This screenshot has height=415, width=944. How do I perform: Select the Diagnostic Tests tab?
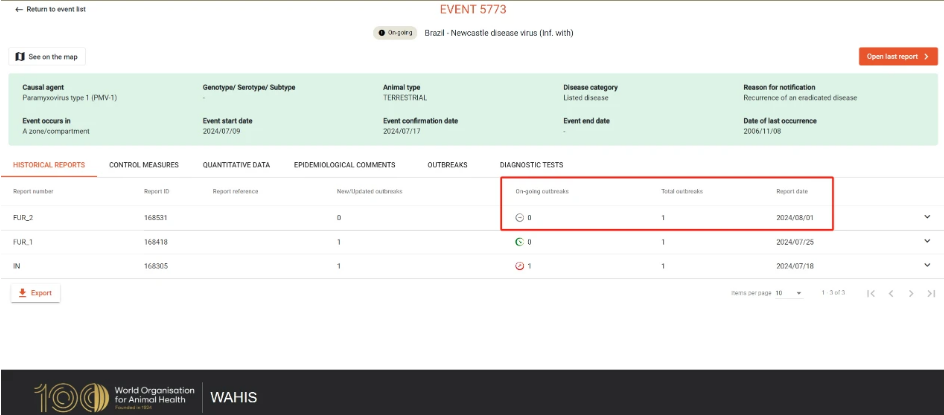point(532,164)
